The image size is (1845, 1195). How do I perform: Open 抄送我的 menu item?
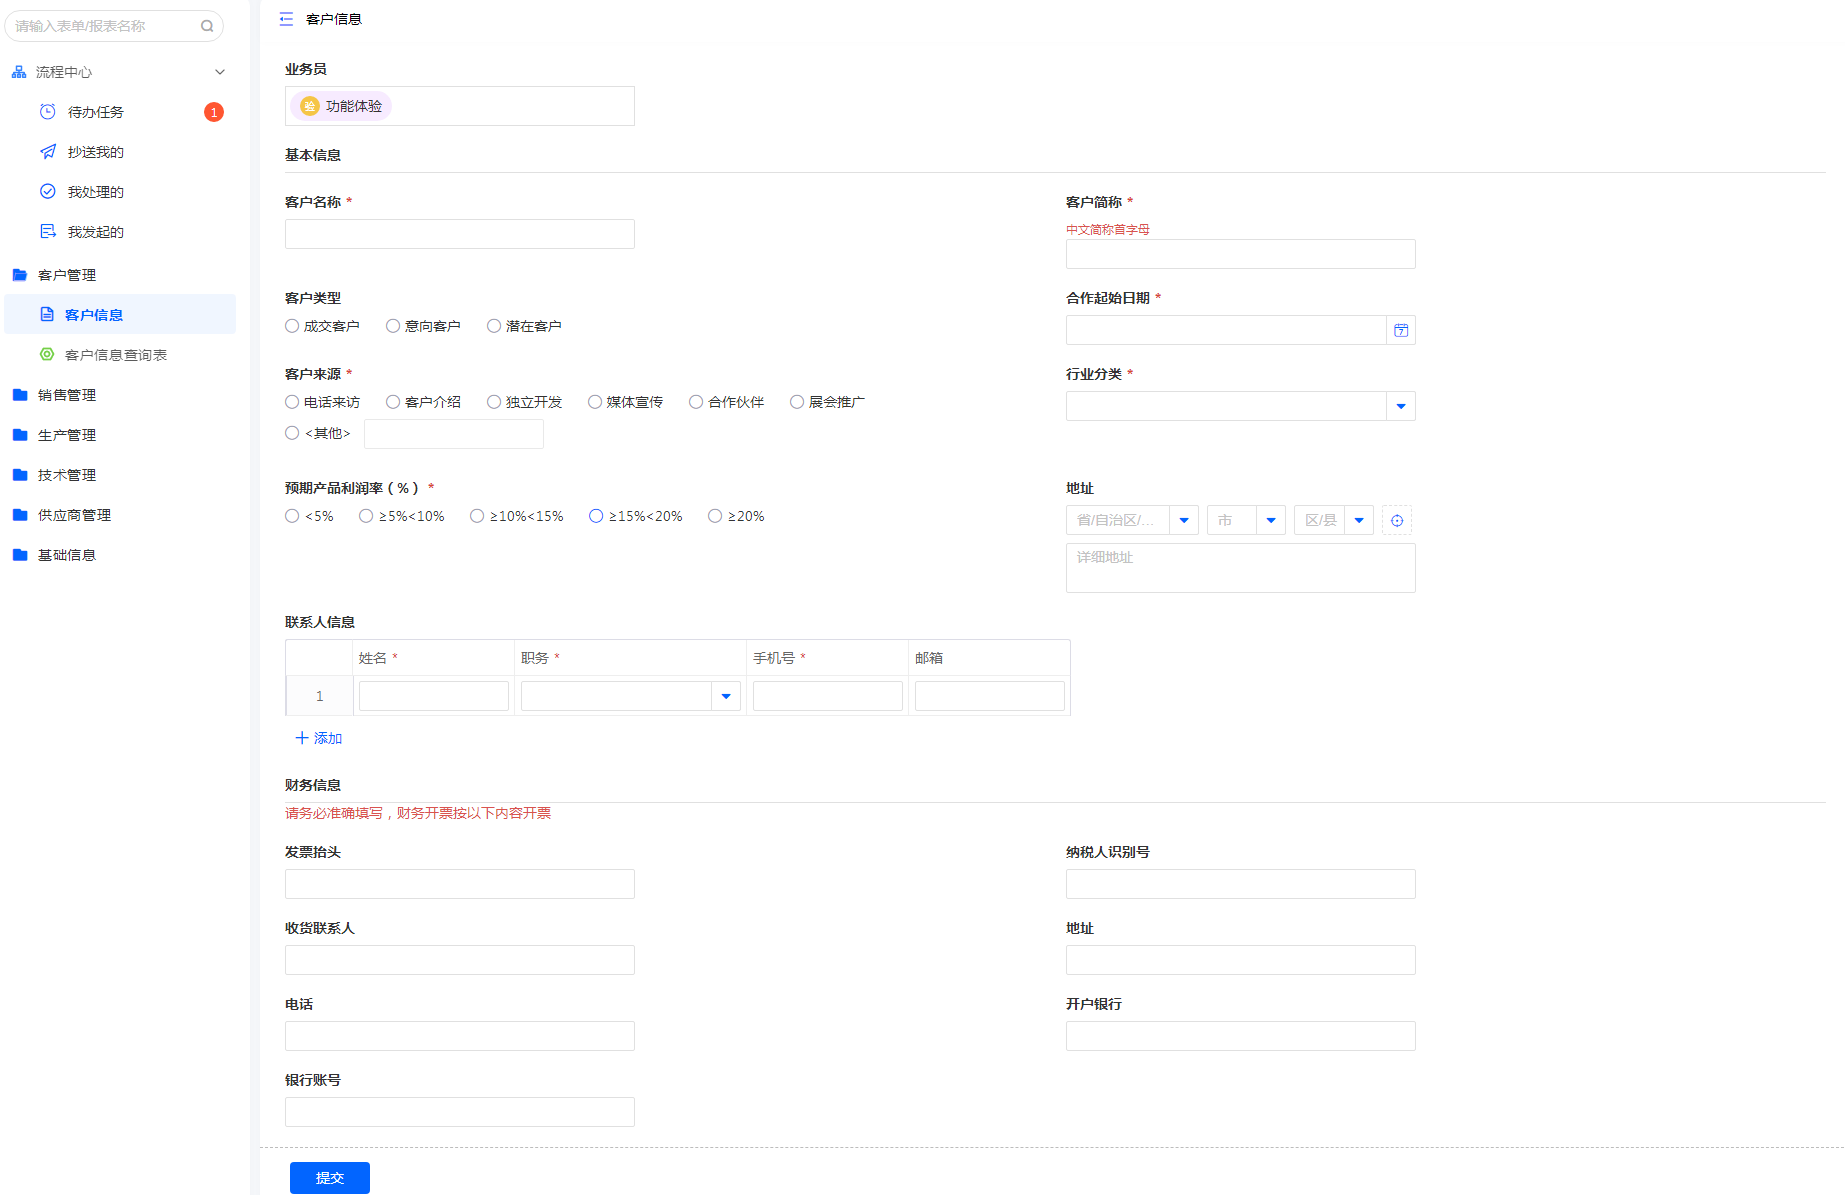coord(120,152)
